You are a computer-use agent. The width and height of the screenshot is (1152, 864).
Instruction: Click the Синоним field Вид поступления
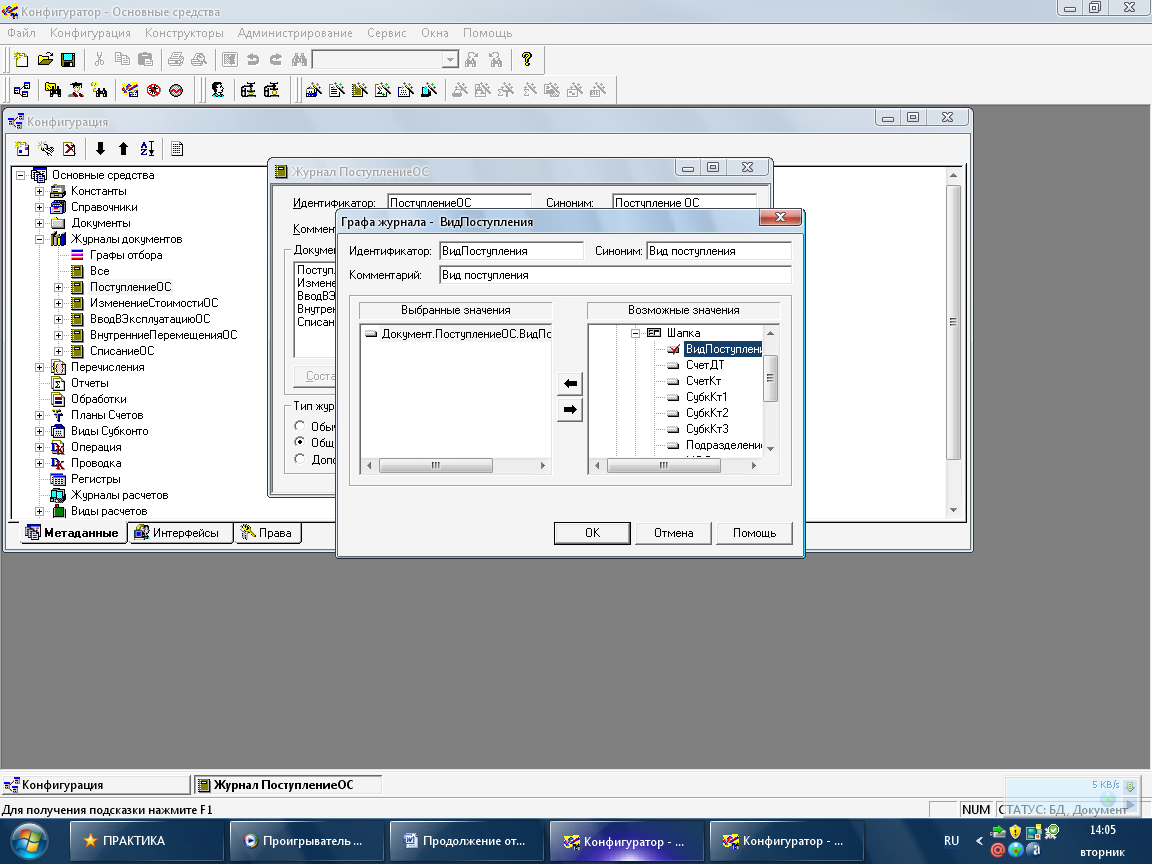pyautogui.click(x=719, y=251)
